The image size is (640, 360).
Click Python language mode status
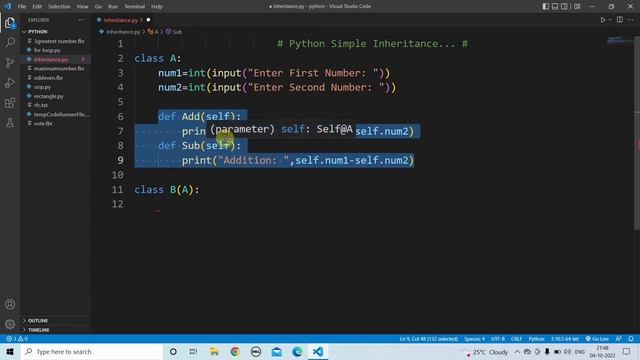(x=536, y=339)
